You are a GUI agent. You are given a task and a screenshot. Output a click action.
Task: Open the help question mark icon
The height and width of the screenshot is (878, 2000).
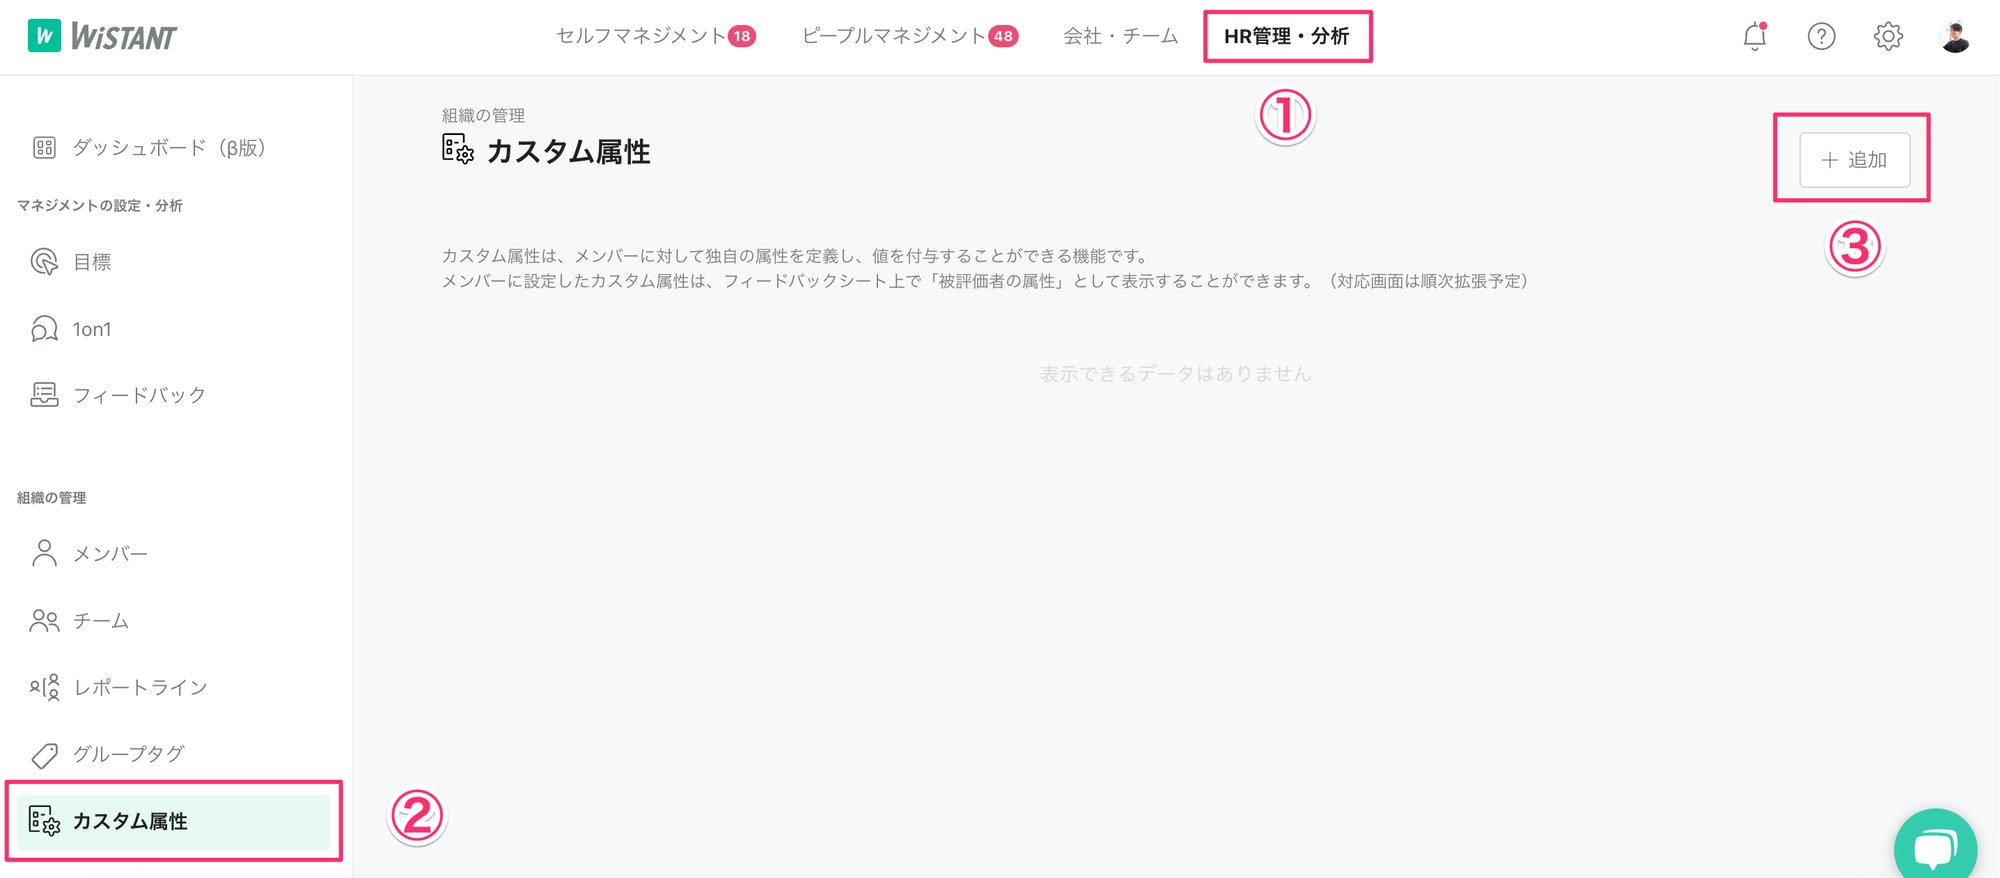[x=1821, y=37]
